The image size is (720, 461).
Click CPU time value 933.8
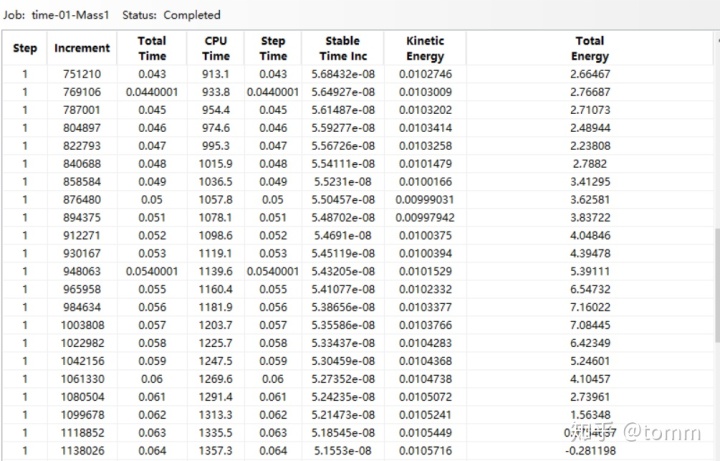[x=216, y=92]
